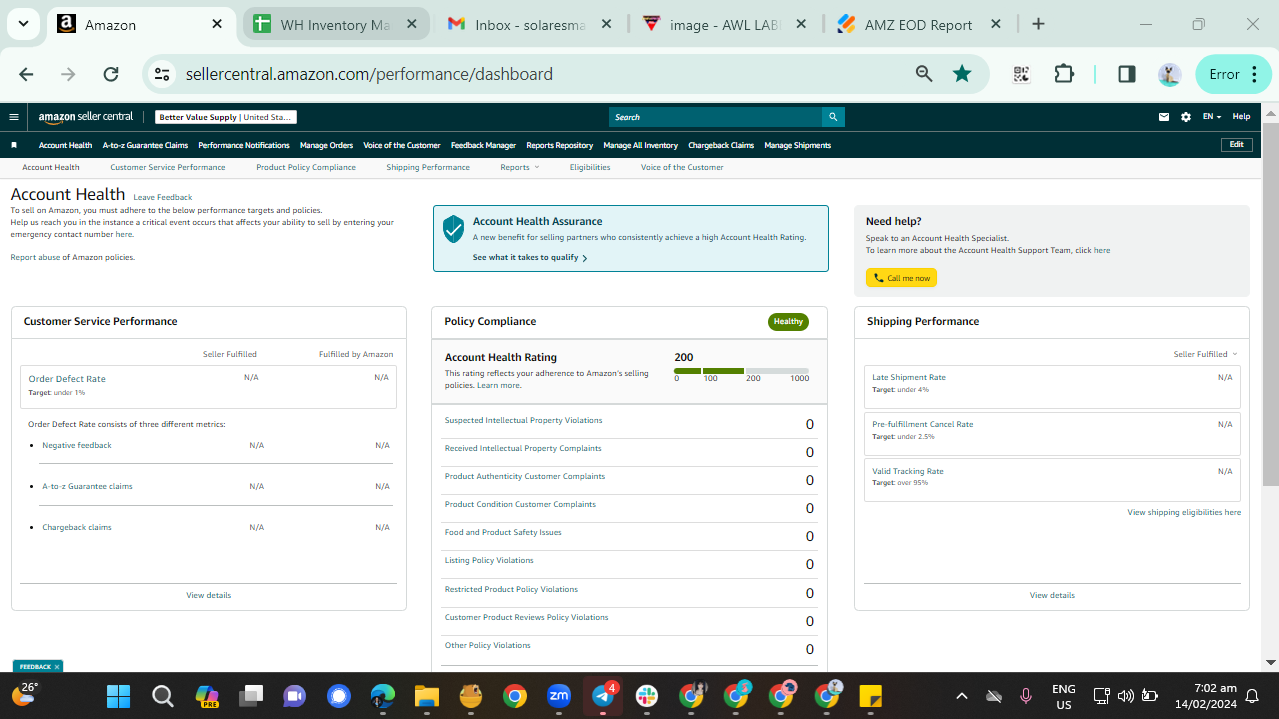Open Windows Start menu
The width and height of the screenshot is (1279, 719).
118,696
